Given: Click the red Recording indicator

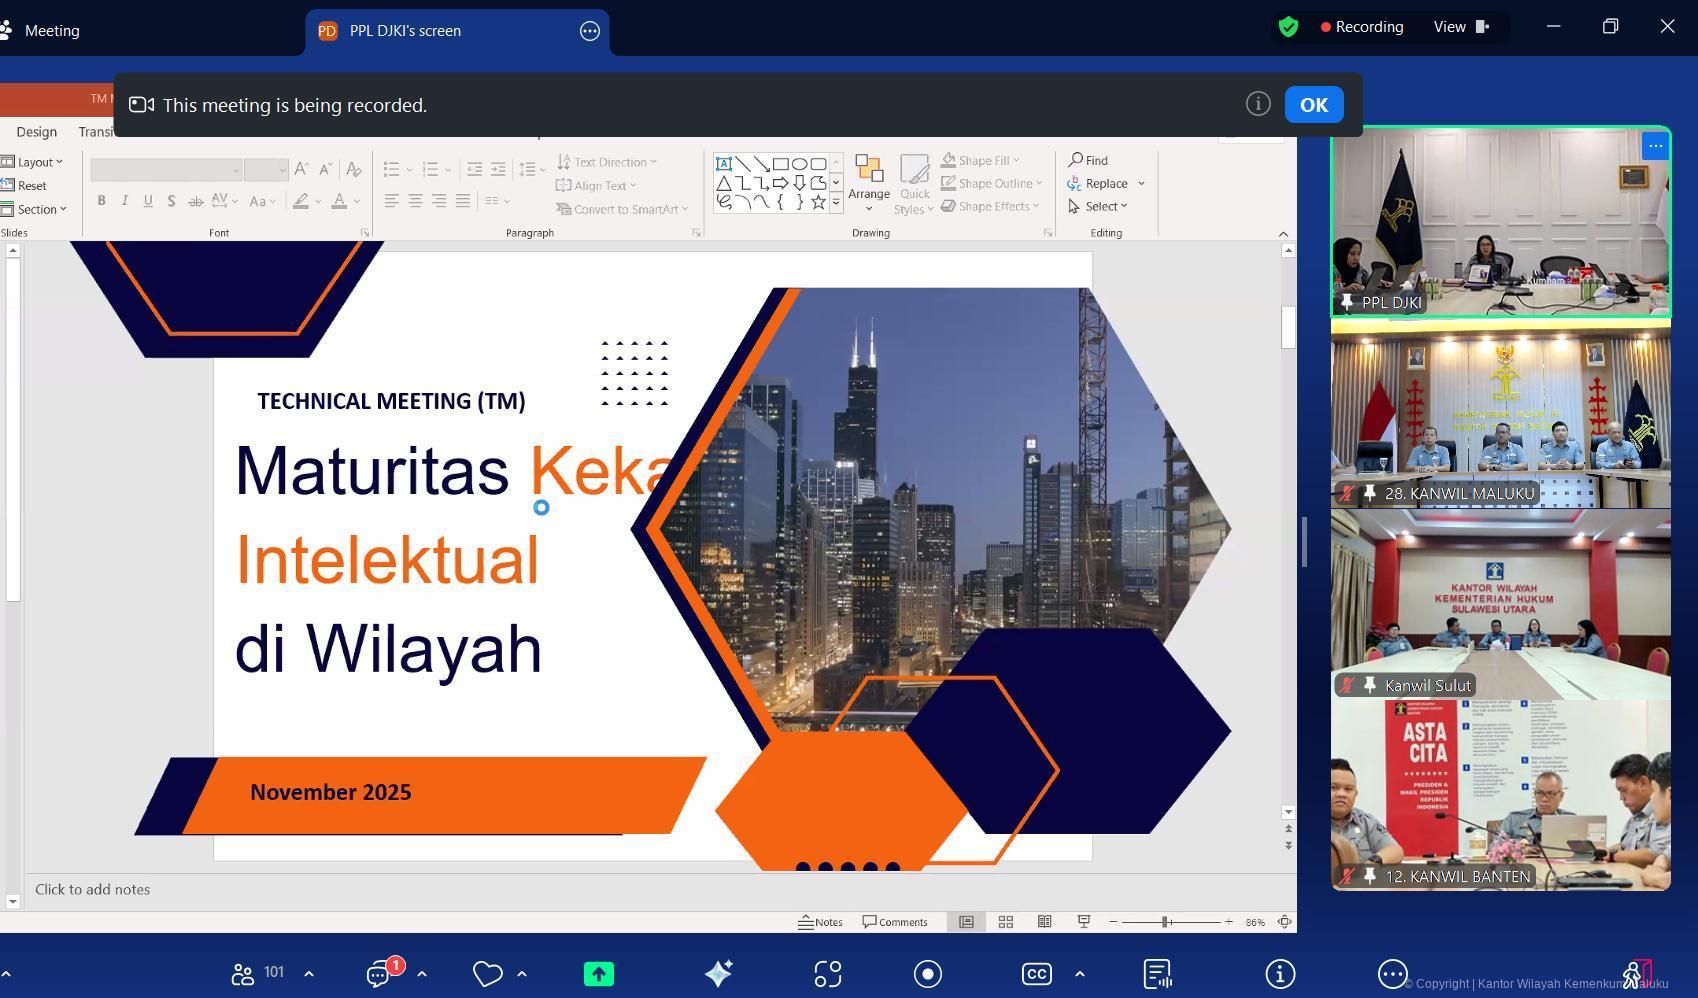Looking at the screenshot, I should (1362, 27).
